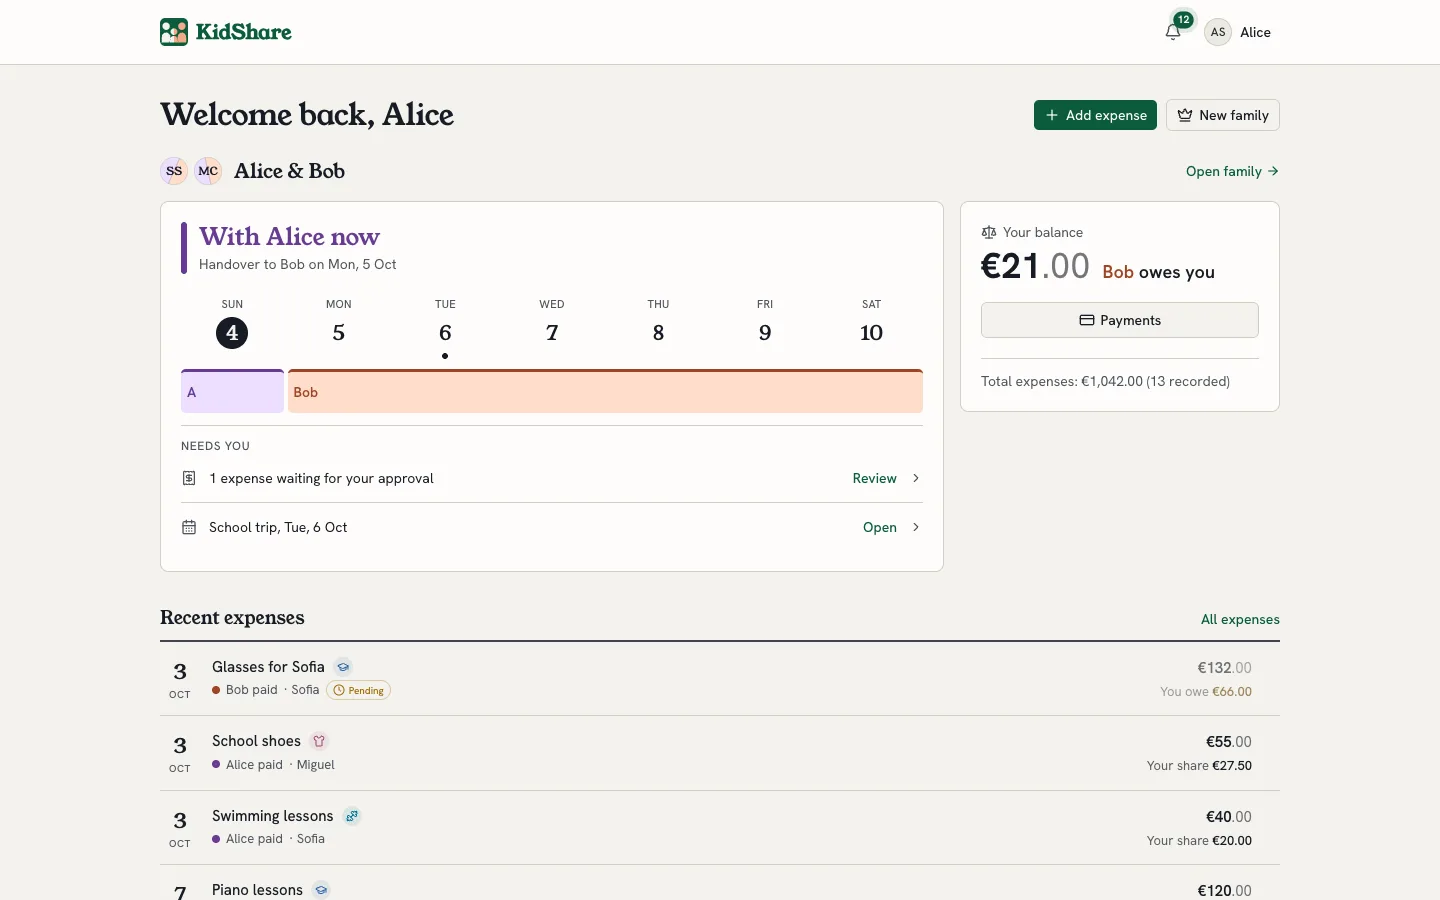Open notifications bell with 12 badge
The image size is (1440, 900).
[1174, 31]
